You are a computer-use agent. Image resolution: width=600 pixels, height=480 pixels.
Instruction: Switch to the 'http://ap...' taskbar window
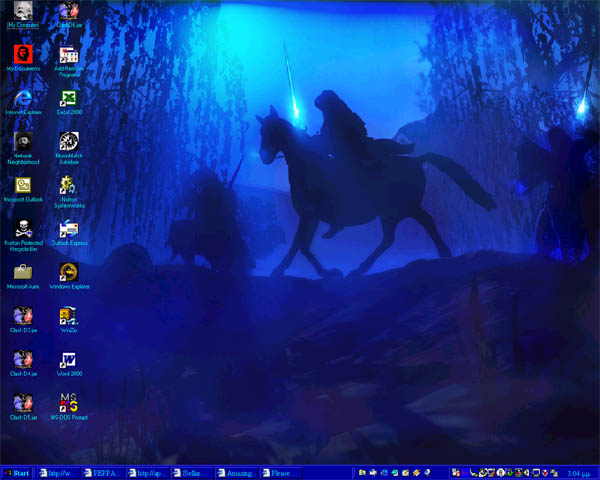pyautogui.click(x=148, y=473)
